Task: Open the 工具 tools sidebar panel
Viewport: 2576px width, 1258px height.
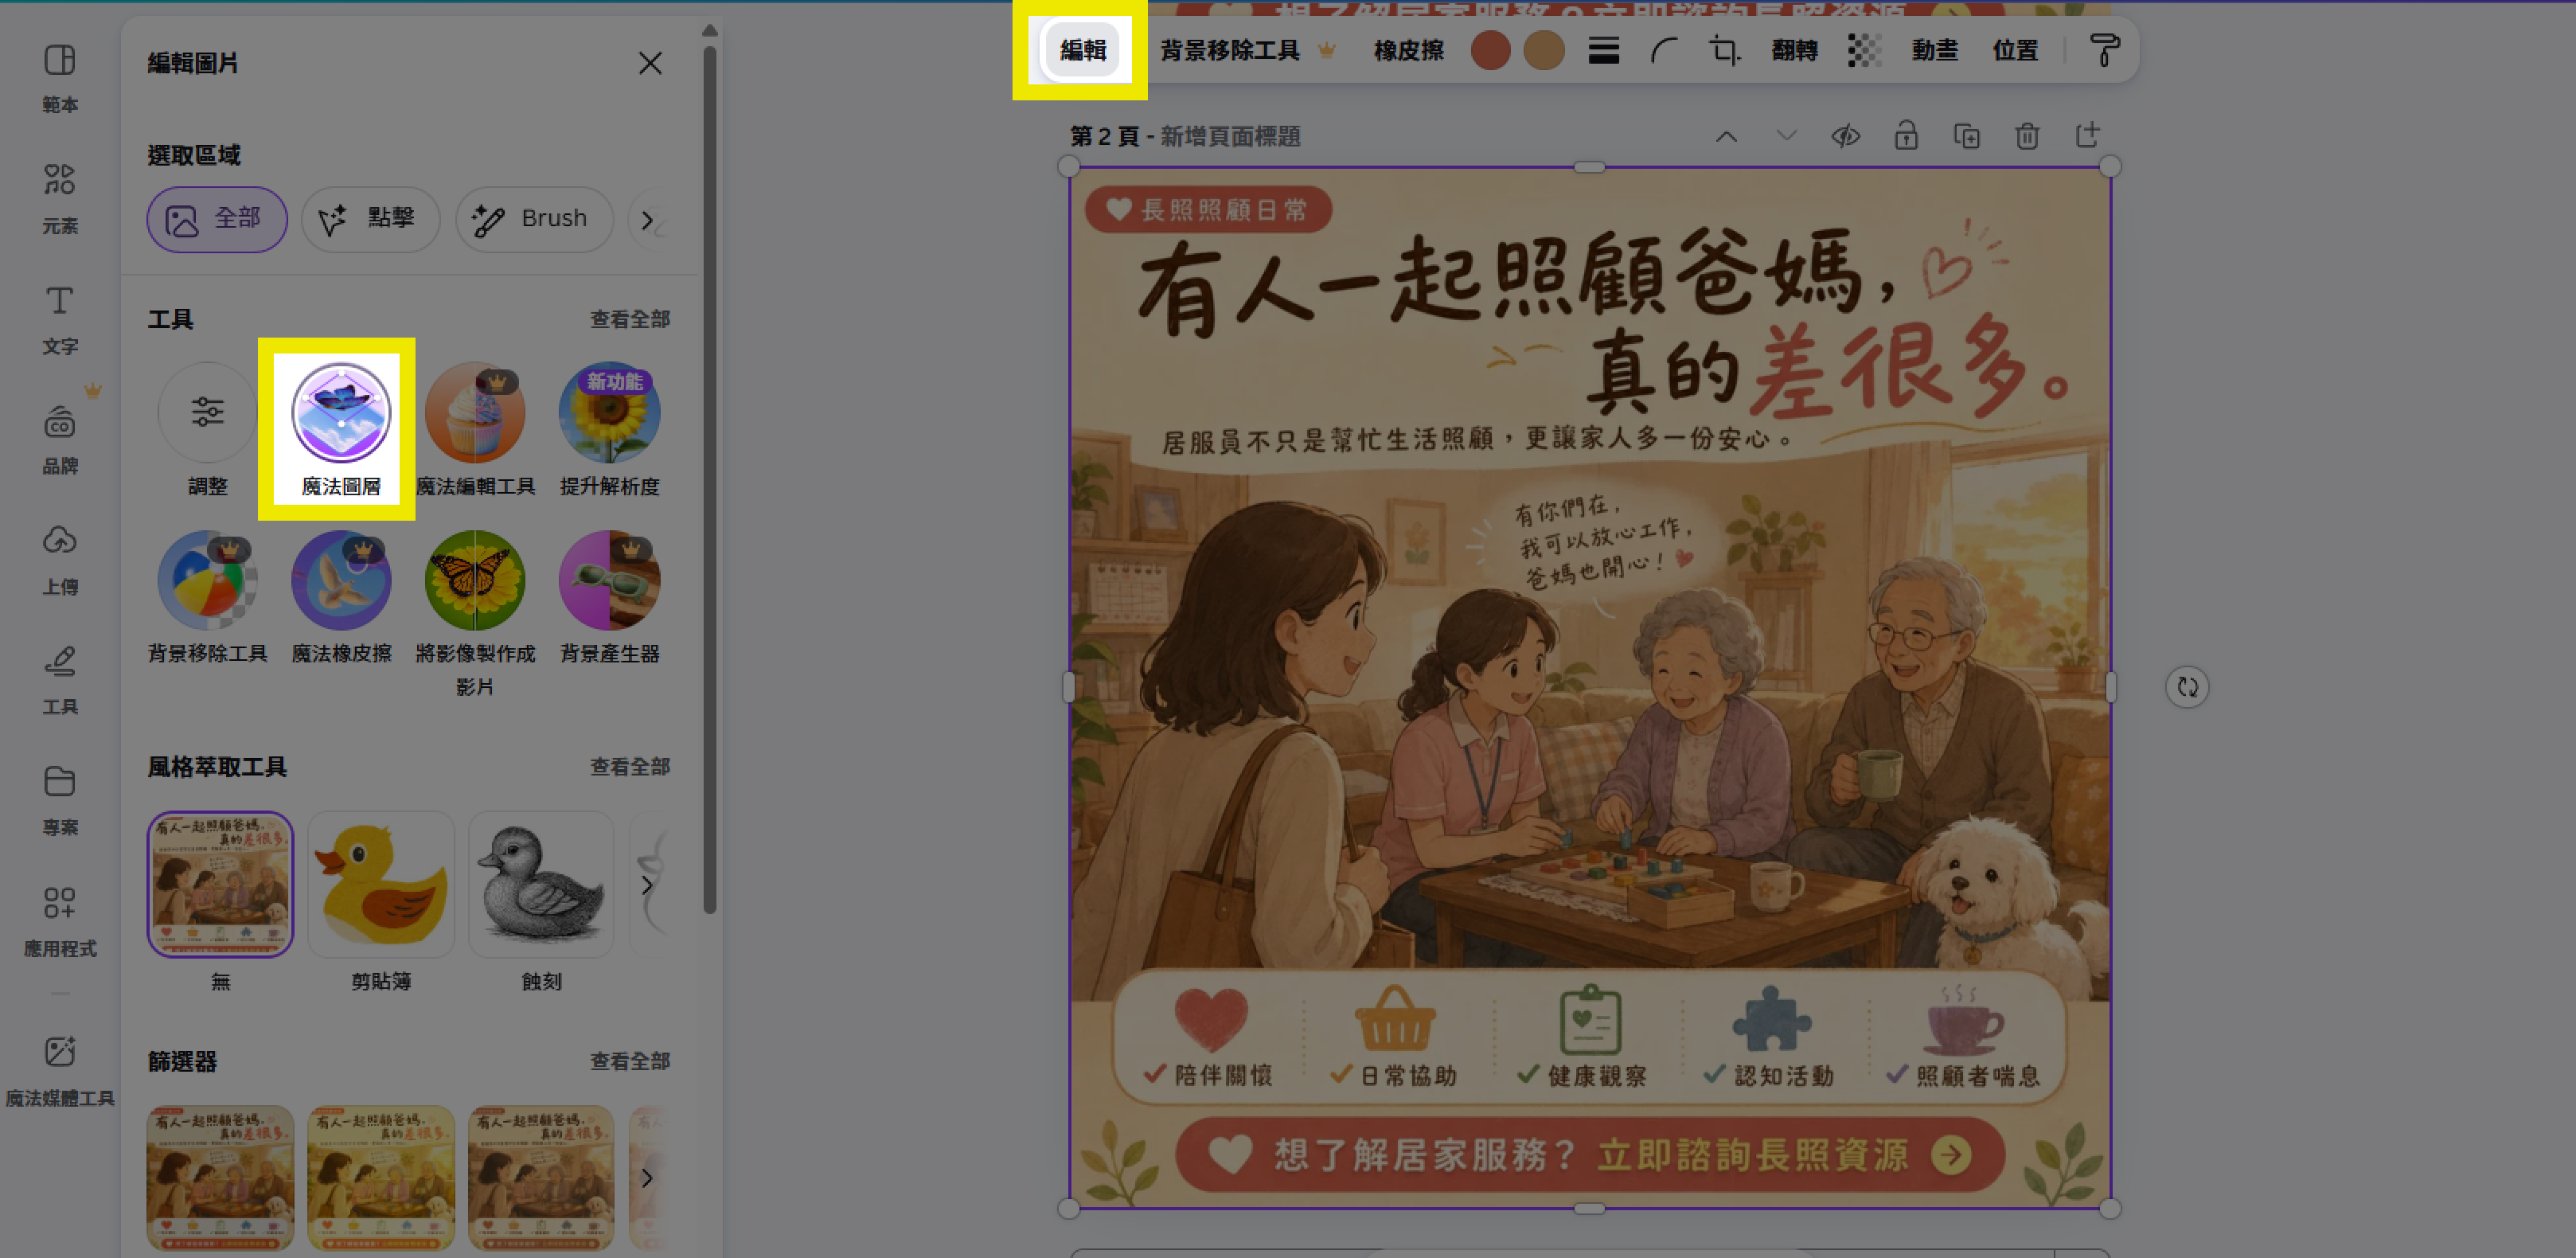Action: 60,680
